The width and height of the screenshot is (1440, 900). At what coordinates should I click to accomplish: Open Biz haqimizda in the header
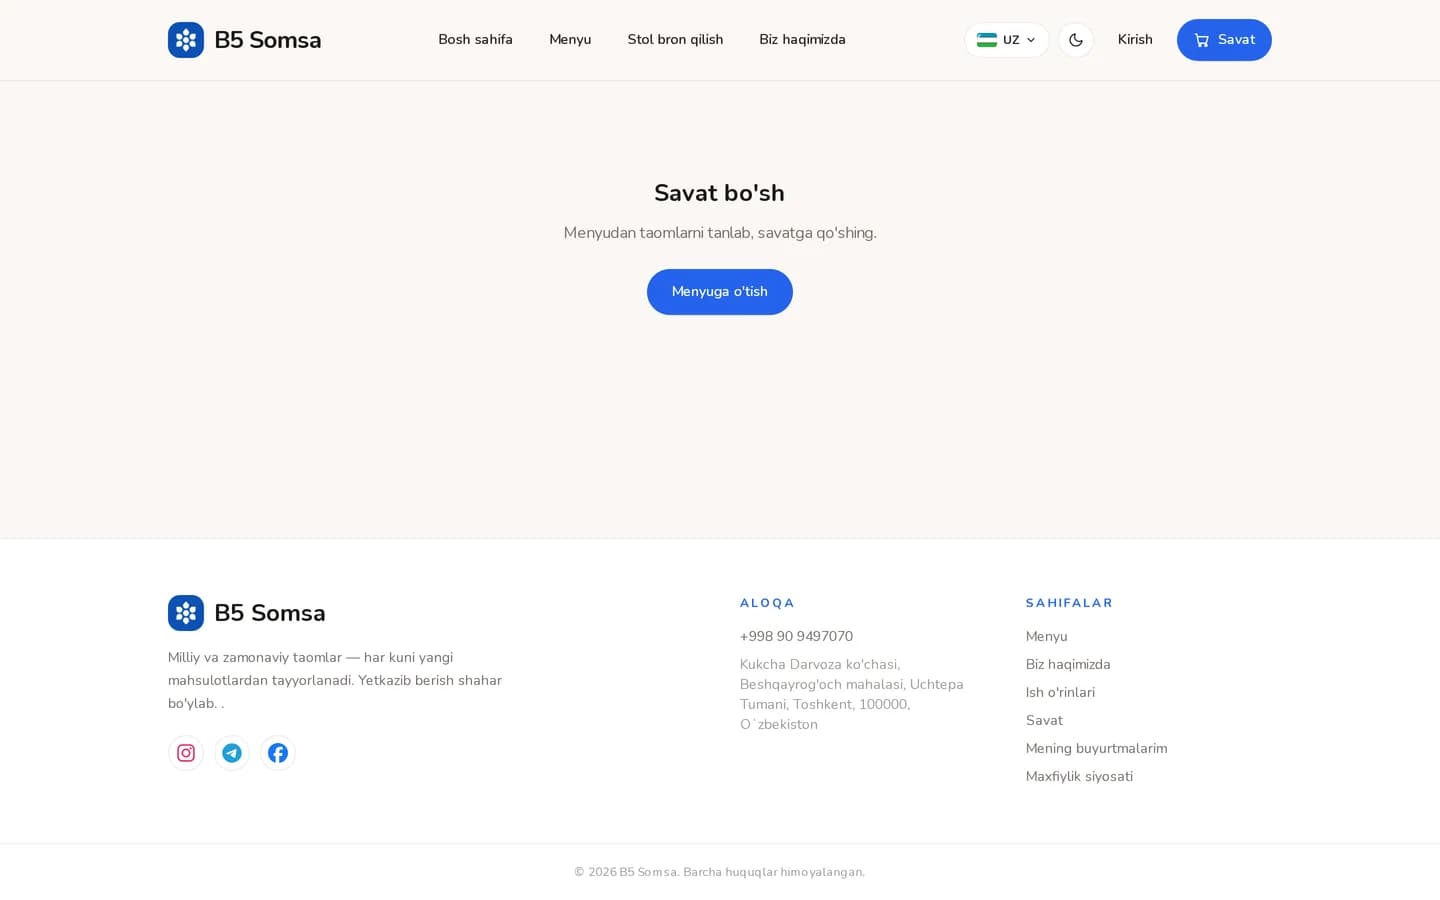coord(802,40)
